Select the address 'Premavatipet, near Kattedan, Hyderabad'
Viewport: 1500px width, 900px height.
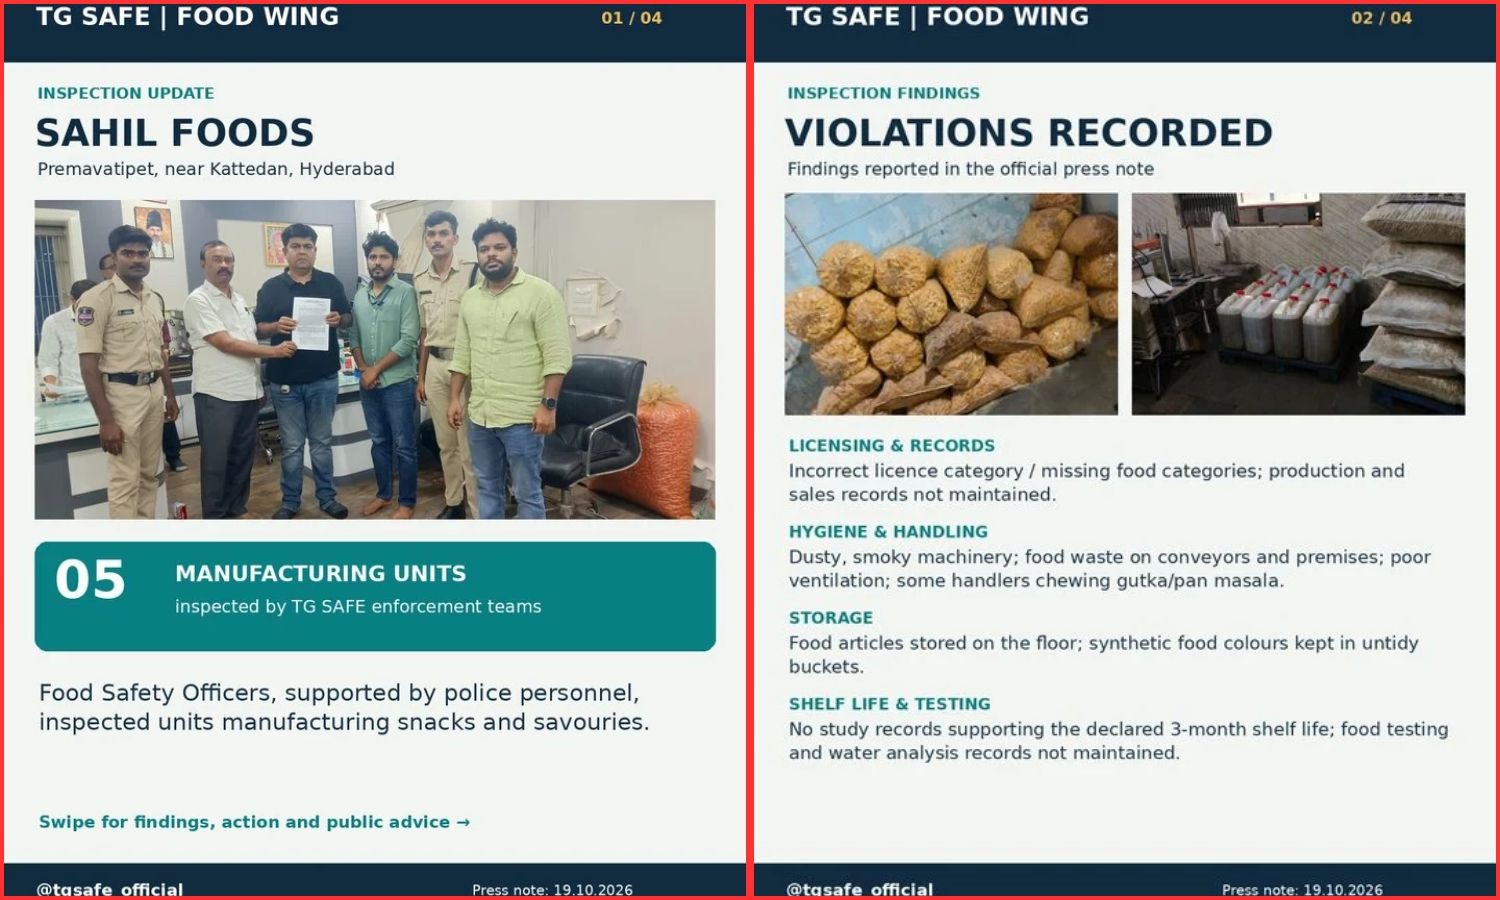click(x=216, y=169)
